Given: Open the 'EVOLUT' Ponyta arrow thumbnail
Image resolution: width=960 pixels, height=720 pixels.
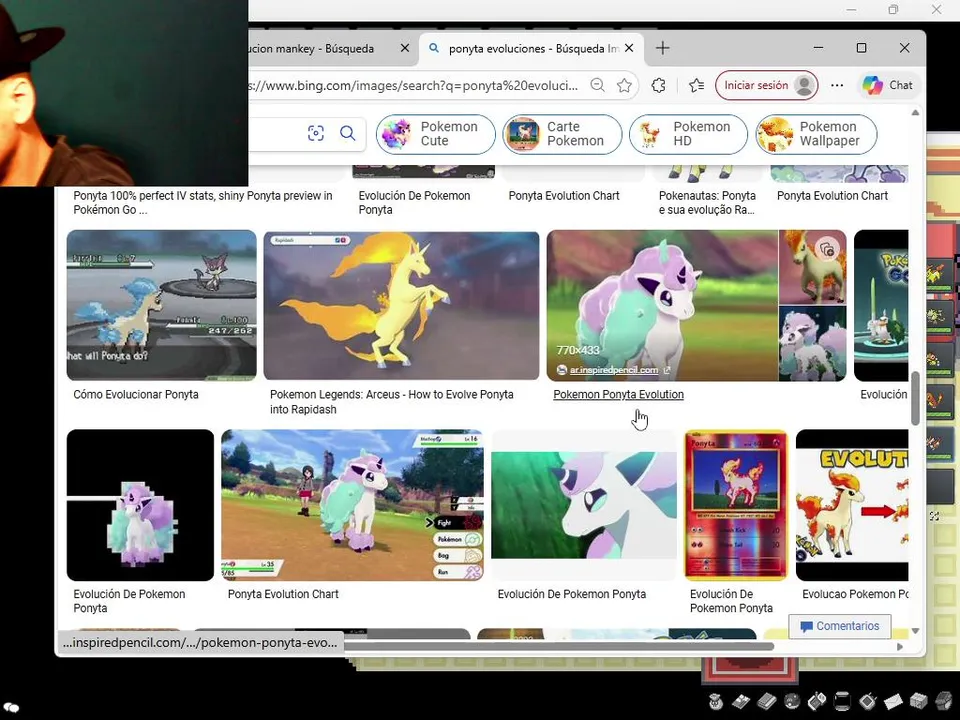Looking at the screenshot, I should click(x=852, y=504).
